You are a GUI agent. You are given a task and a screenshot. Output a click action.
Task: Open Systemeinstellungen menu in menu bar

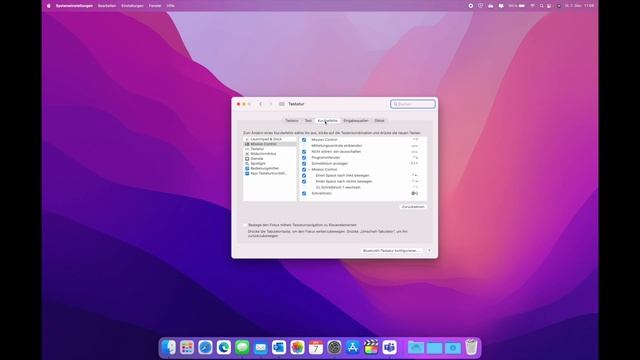(x=74, y=6)
